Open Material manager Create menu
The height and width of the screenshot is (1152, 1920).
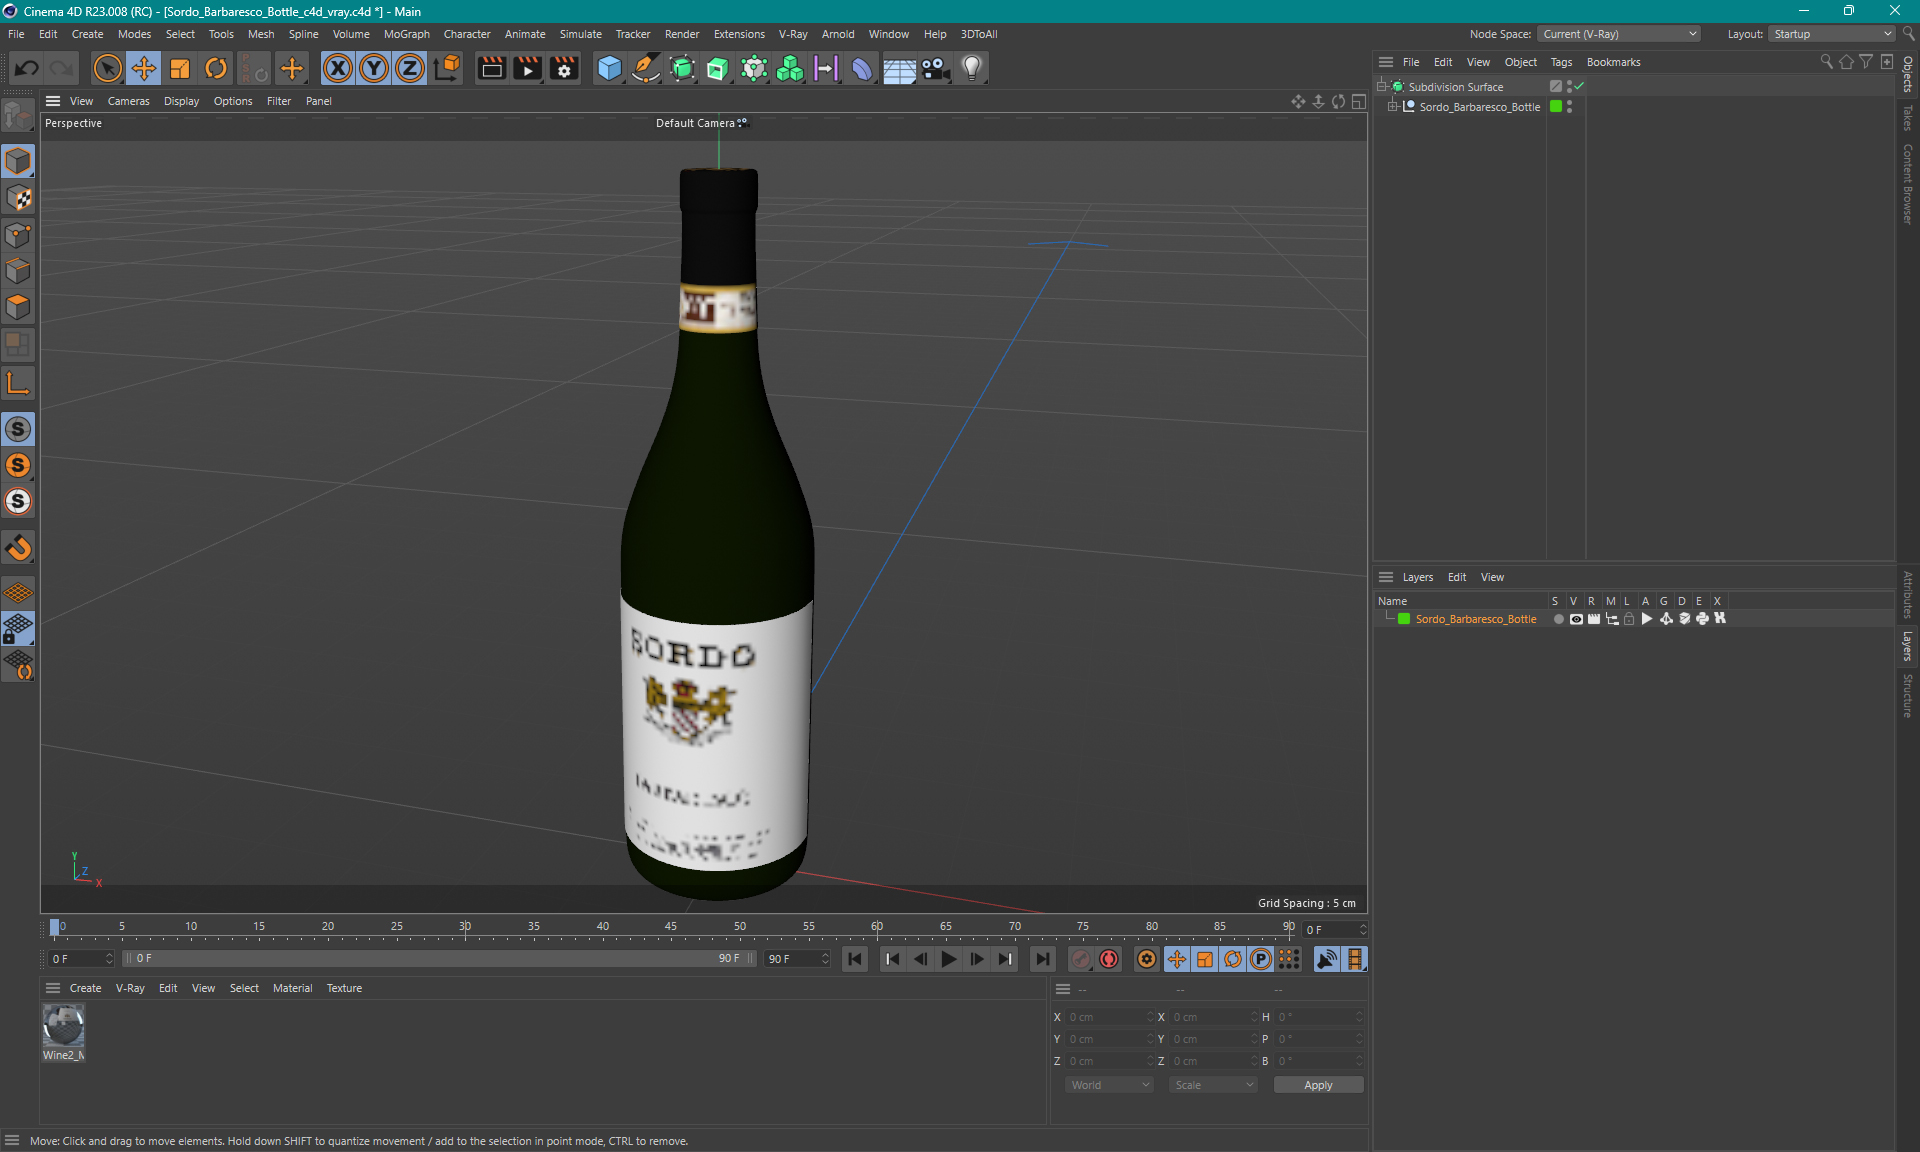[x=85, y=988]
